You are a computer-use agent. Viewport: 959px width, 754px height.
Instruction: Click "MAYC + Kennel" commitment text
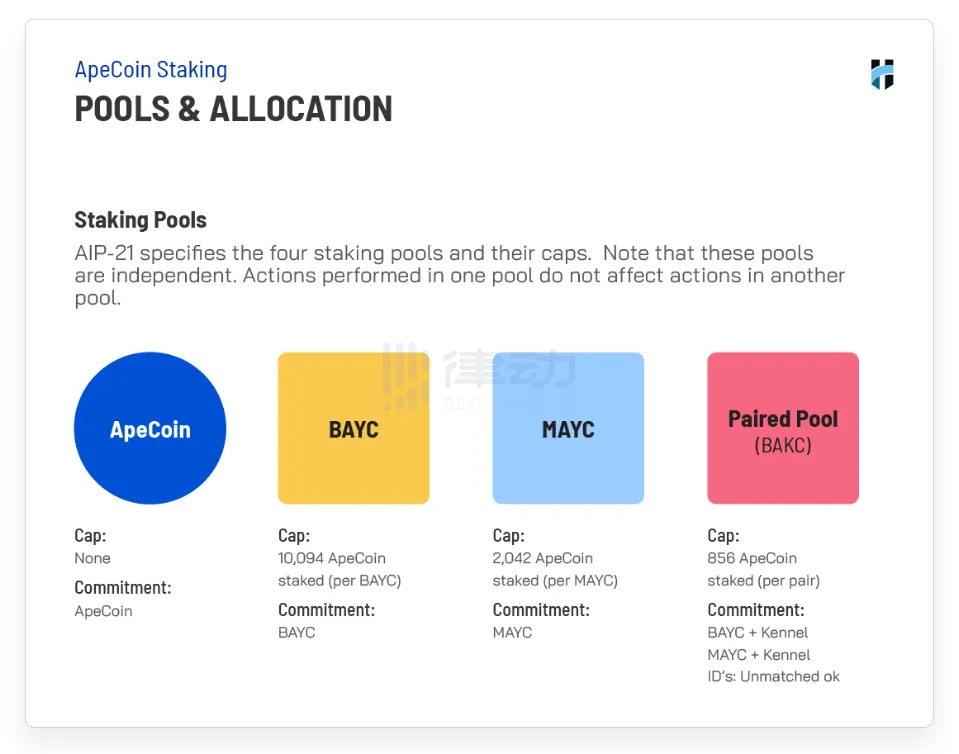pos(758,654)
